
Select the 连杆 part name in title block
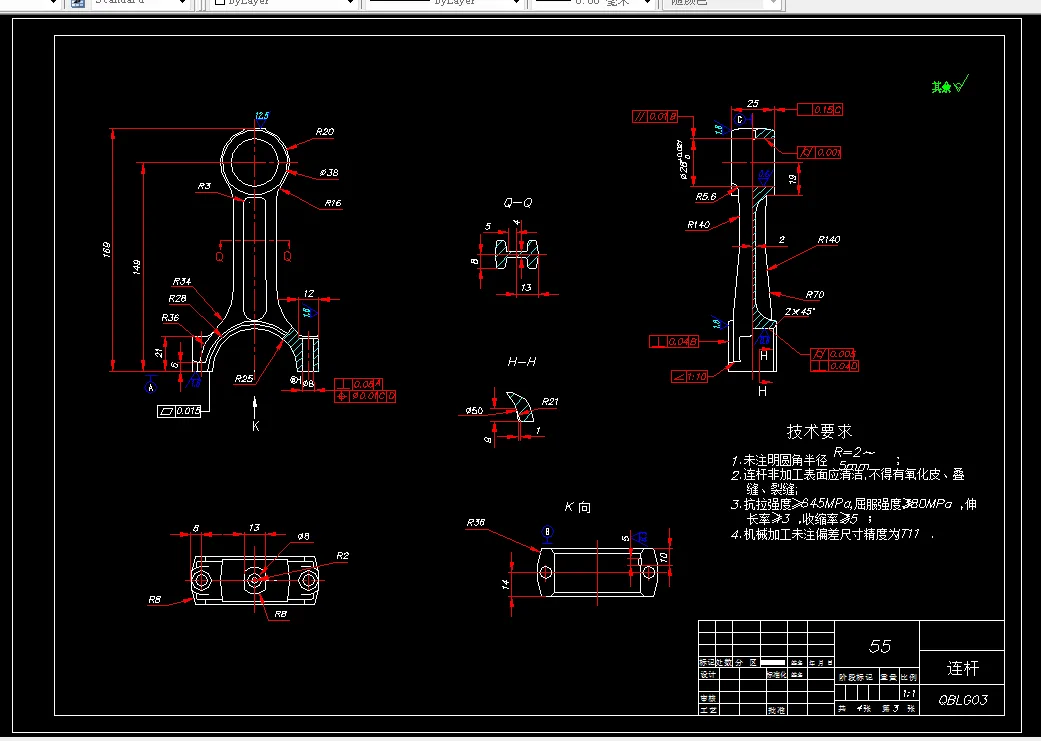coord(962,668)
